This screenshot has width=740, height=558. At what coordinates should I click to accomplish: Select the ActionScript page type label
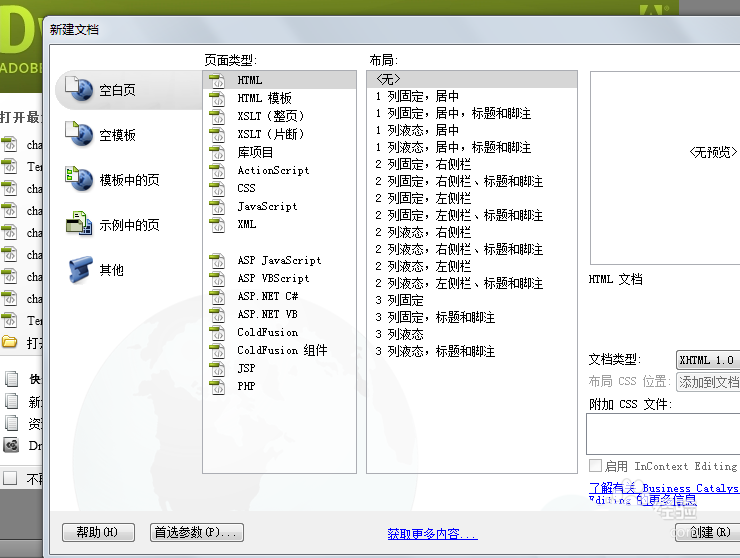point(273,170)
